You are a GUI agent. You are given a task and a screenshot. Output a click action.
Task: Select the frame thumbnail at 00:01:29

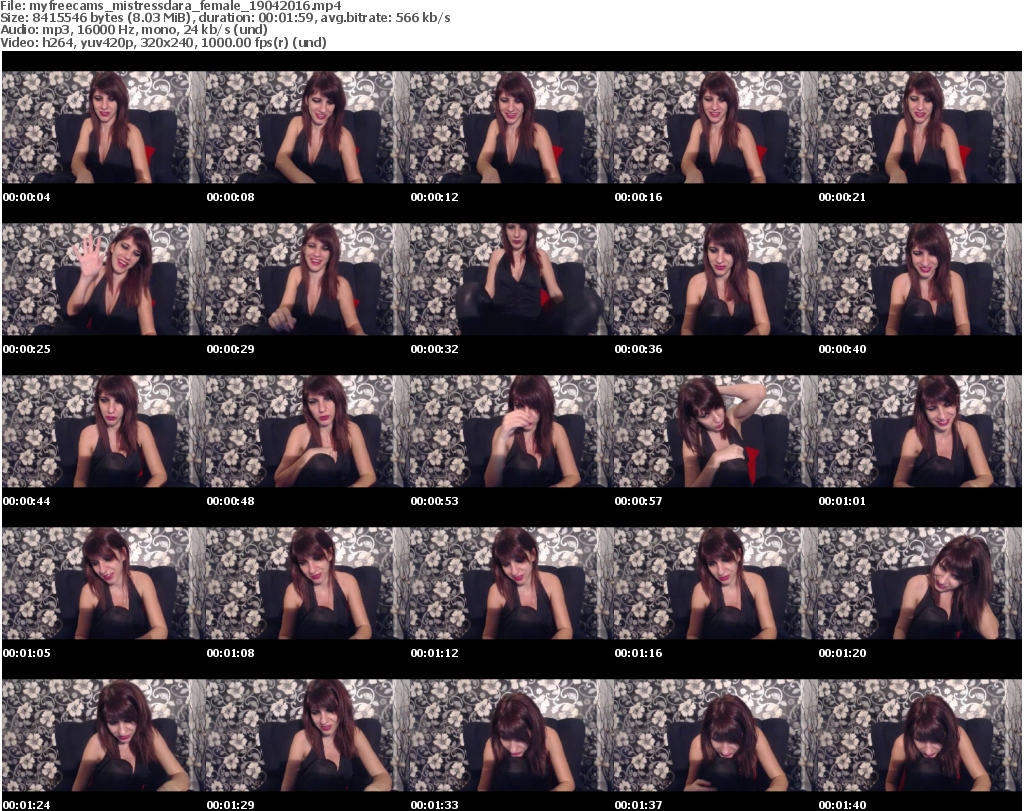(308, 735)
